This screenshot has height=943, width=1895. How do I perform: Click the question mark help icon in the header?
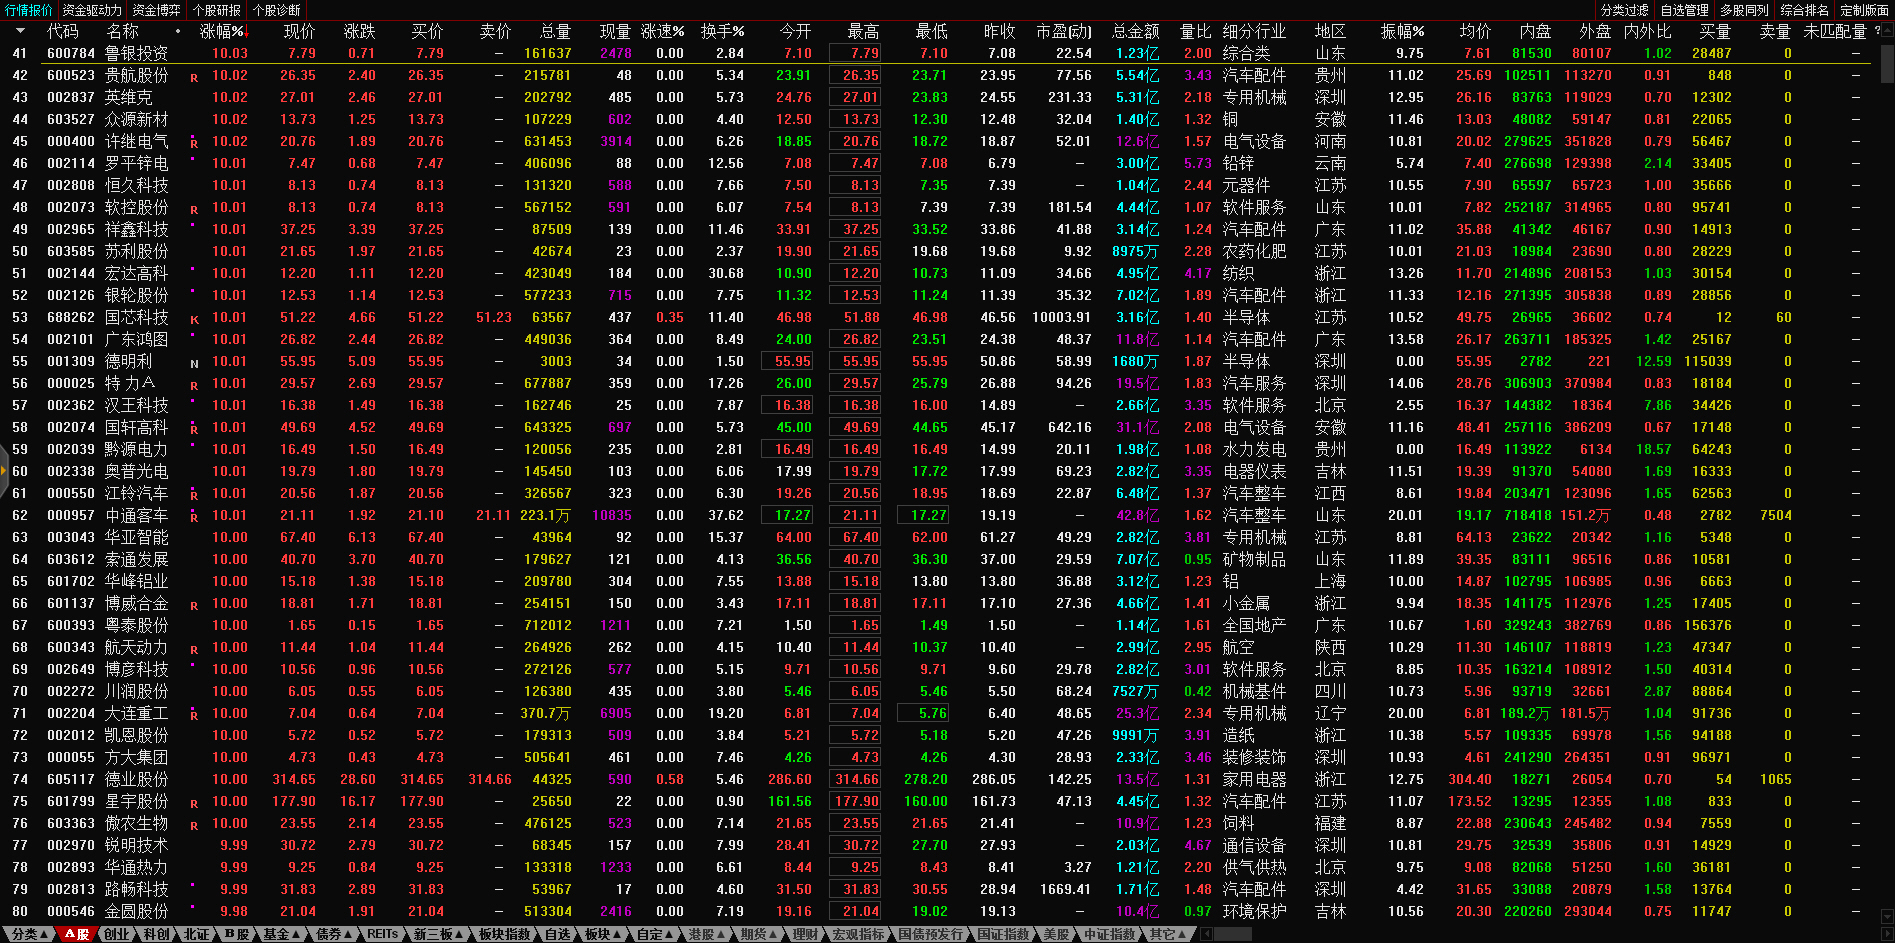pos(1877,31)
